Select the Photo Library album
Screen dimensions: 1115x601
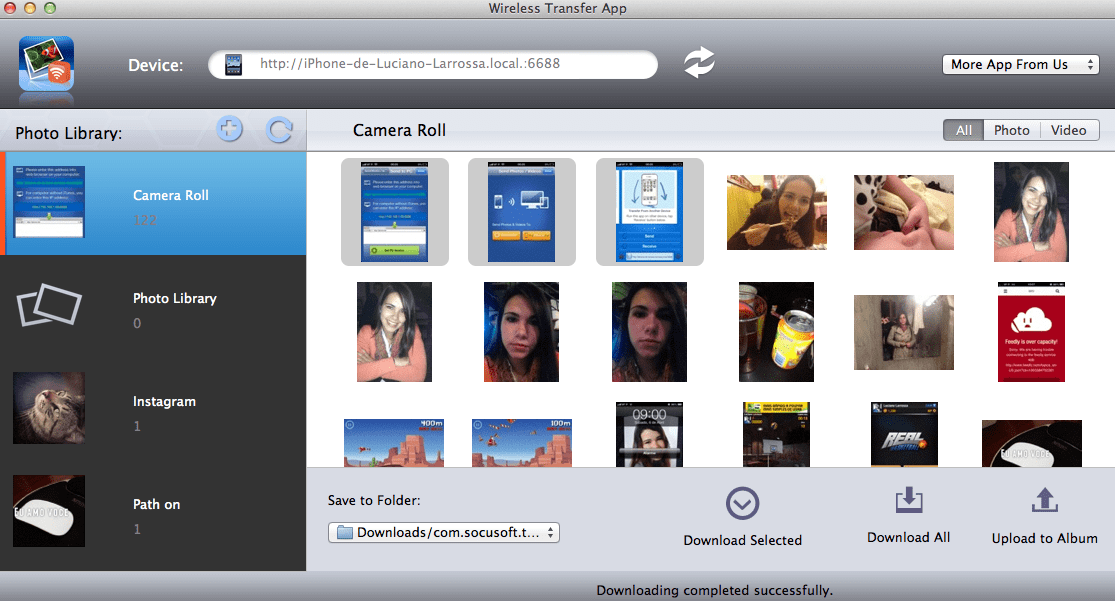point(153,307)
